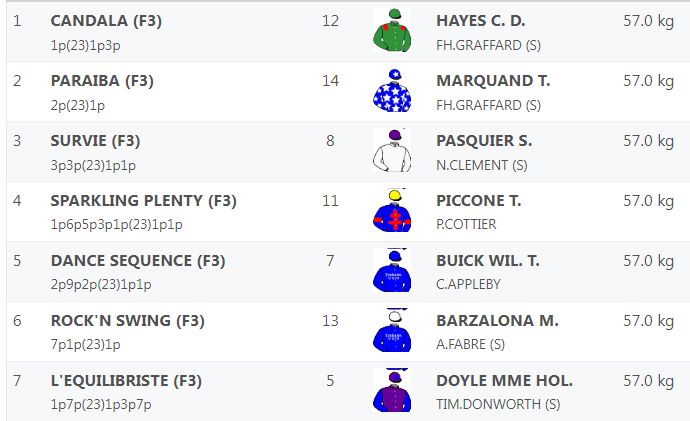Select trainer A.FABRE (S) text
Viewport: 690px width, 421px height.
(x=470, y=344)
